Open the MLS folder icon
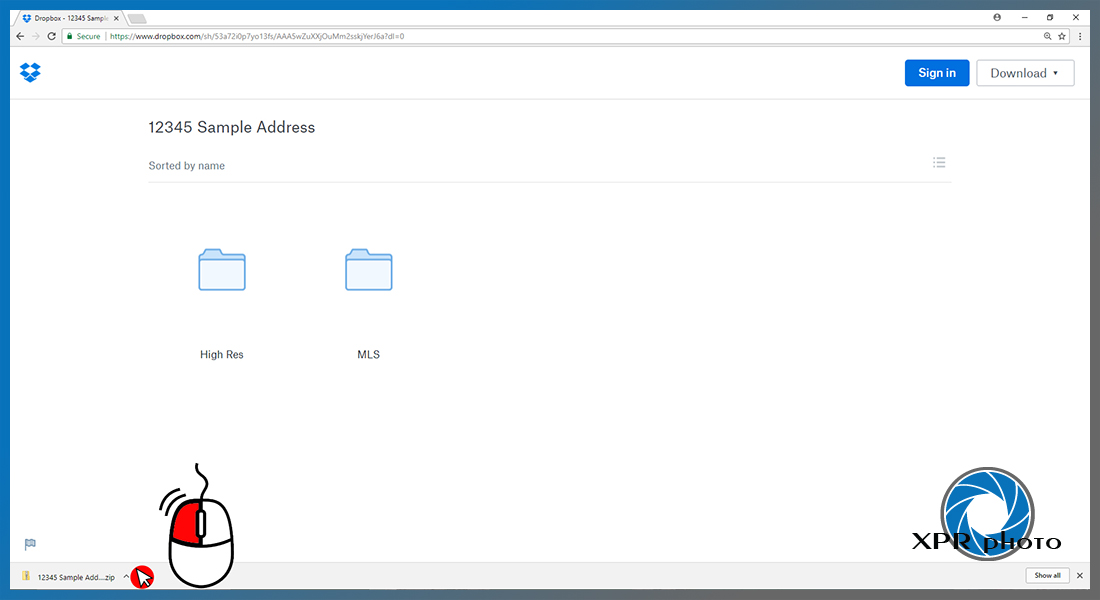The image size is (1100, 600). (x=368, y=269)
